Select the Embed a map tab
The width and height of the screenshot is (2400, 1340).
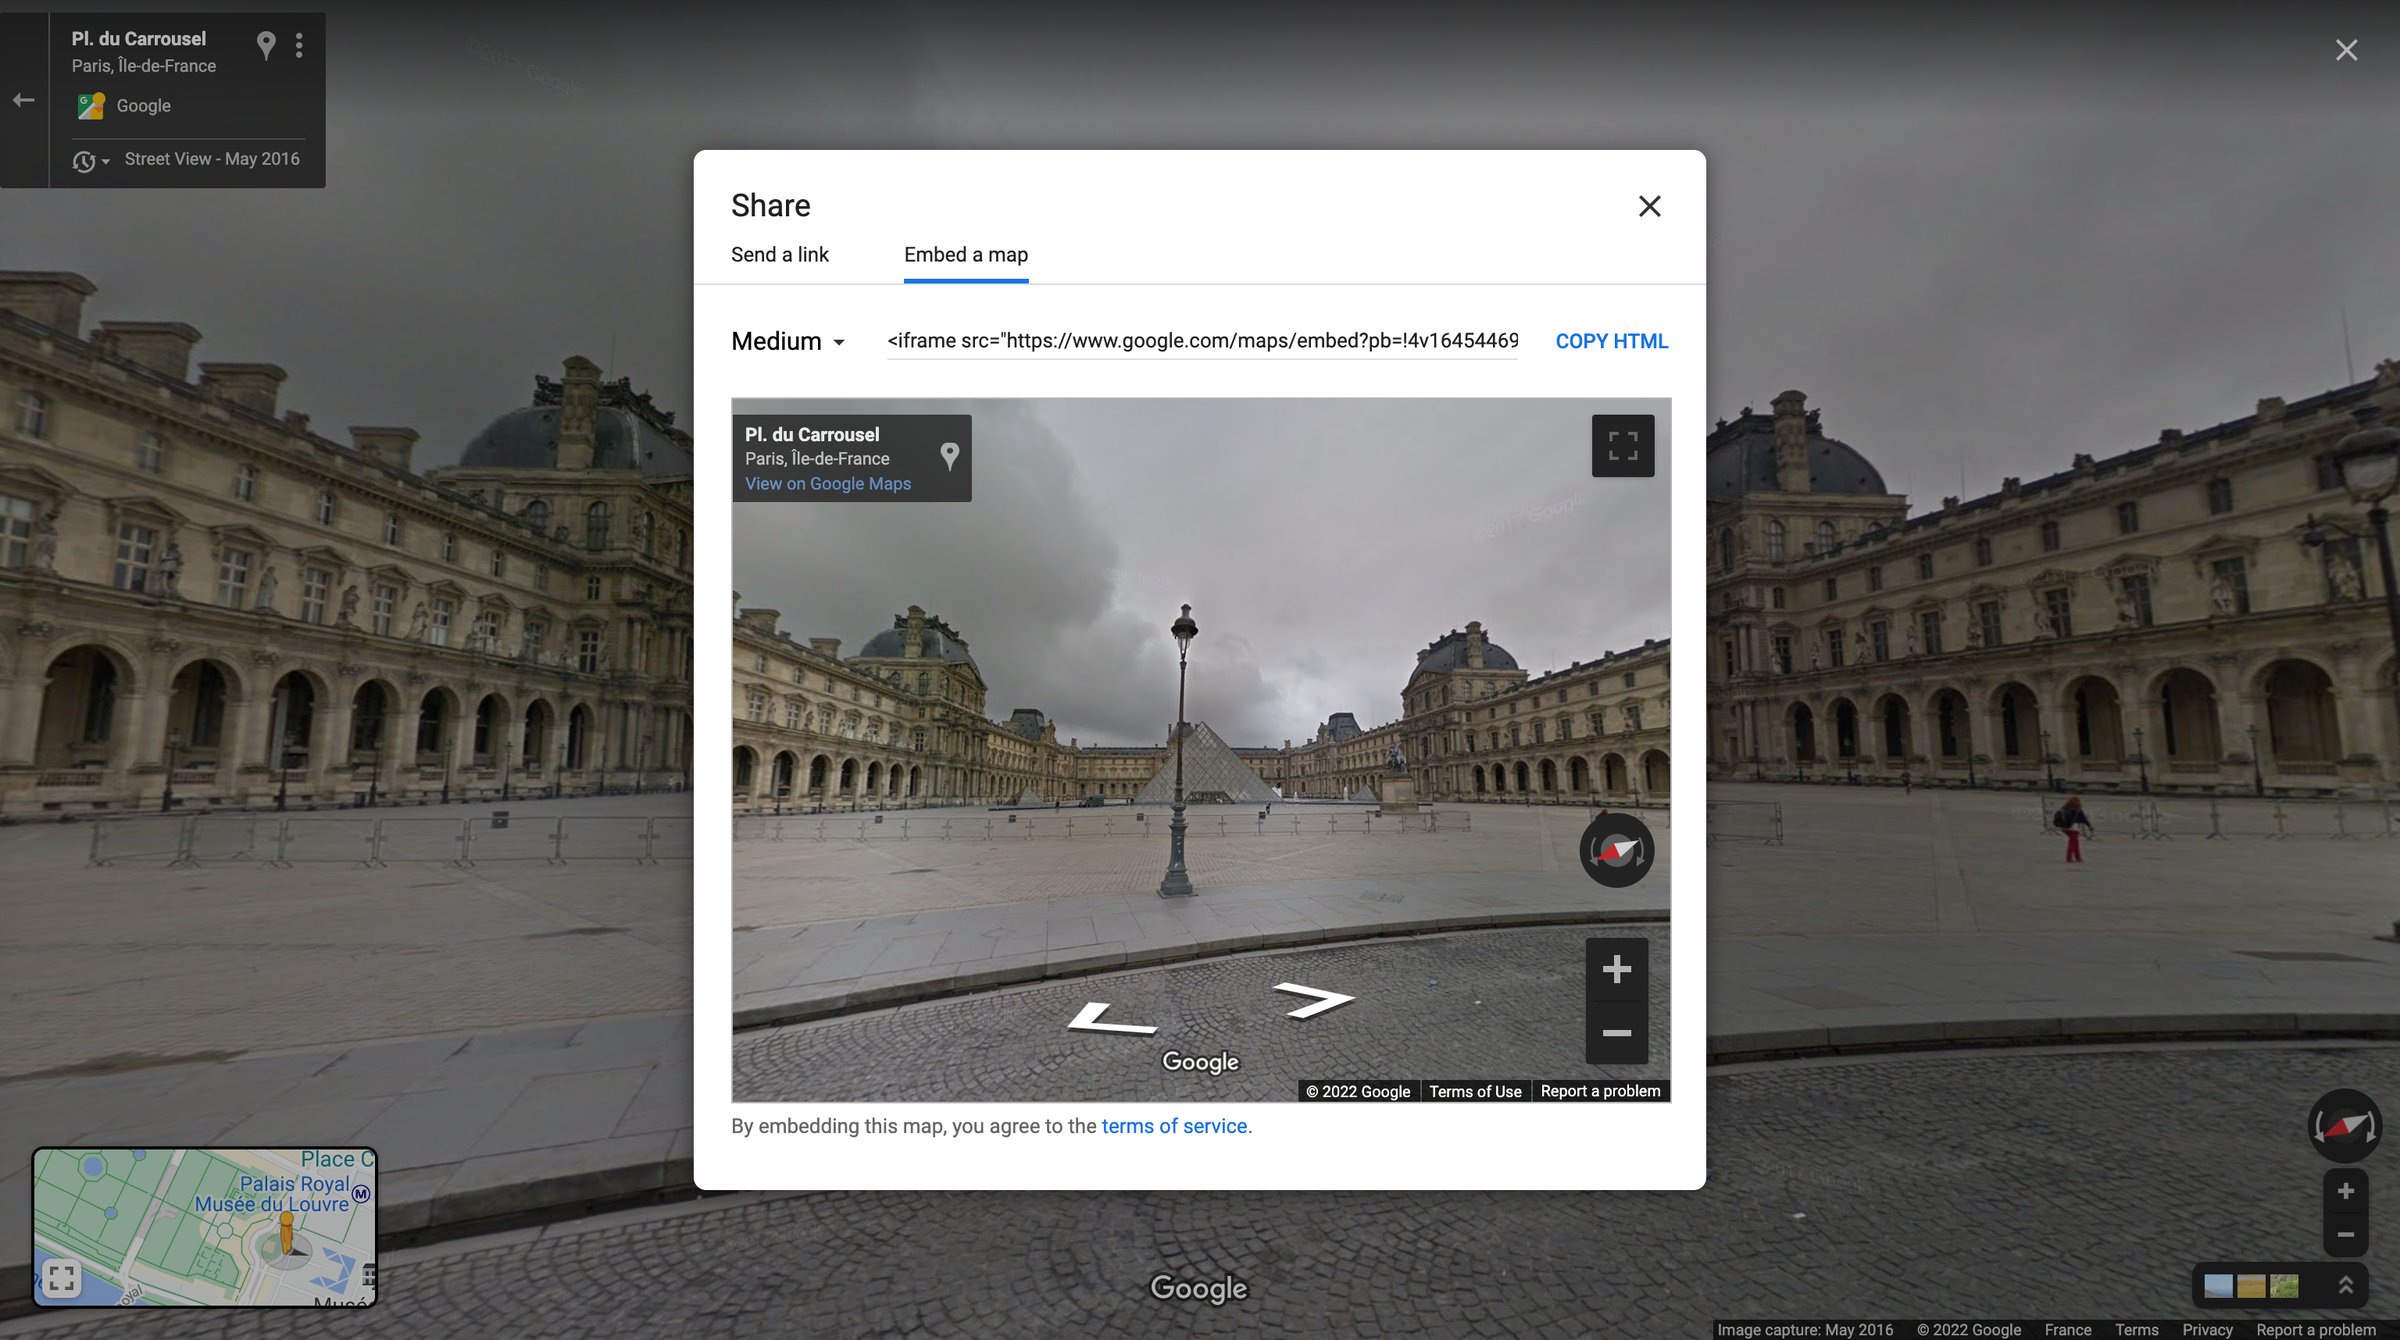(965, 255)
